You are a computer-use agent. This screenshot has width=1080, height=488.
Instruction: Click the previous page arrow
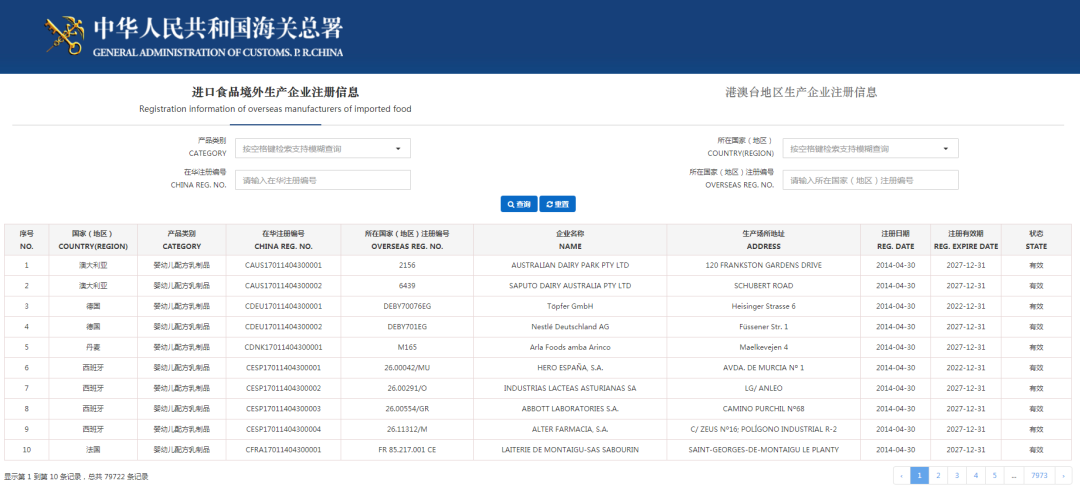click(901, 476)
